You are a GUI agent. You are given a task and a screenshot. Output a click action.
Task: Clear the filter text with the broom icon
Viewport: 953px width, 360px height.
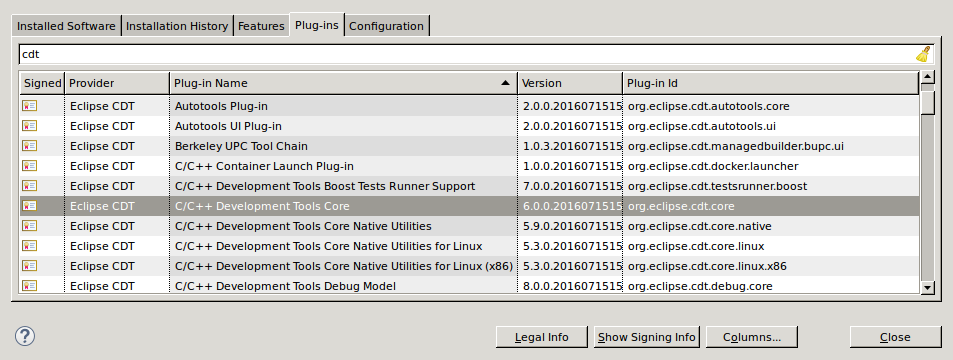pyautogui.click(x=923, y=54)
